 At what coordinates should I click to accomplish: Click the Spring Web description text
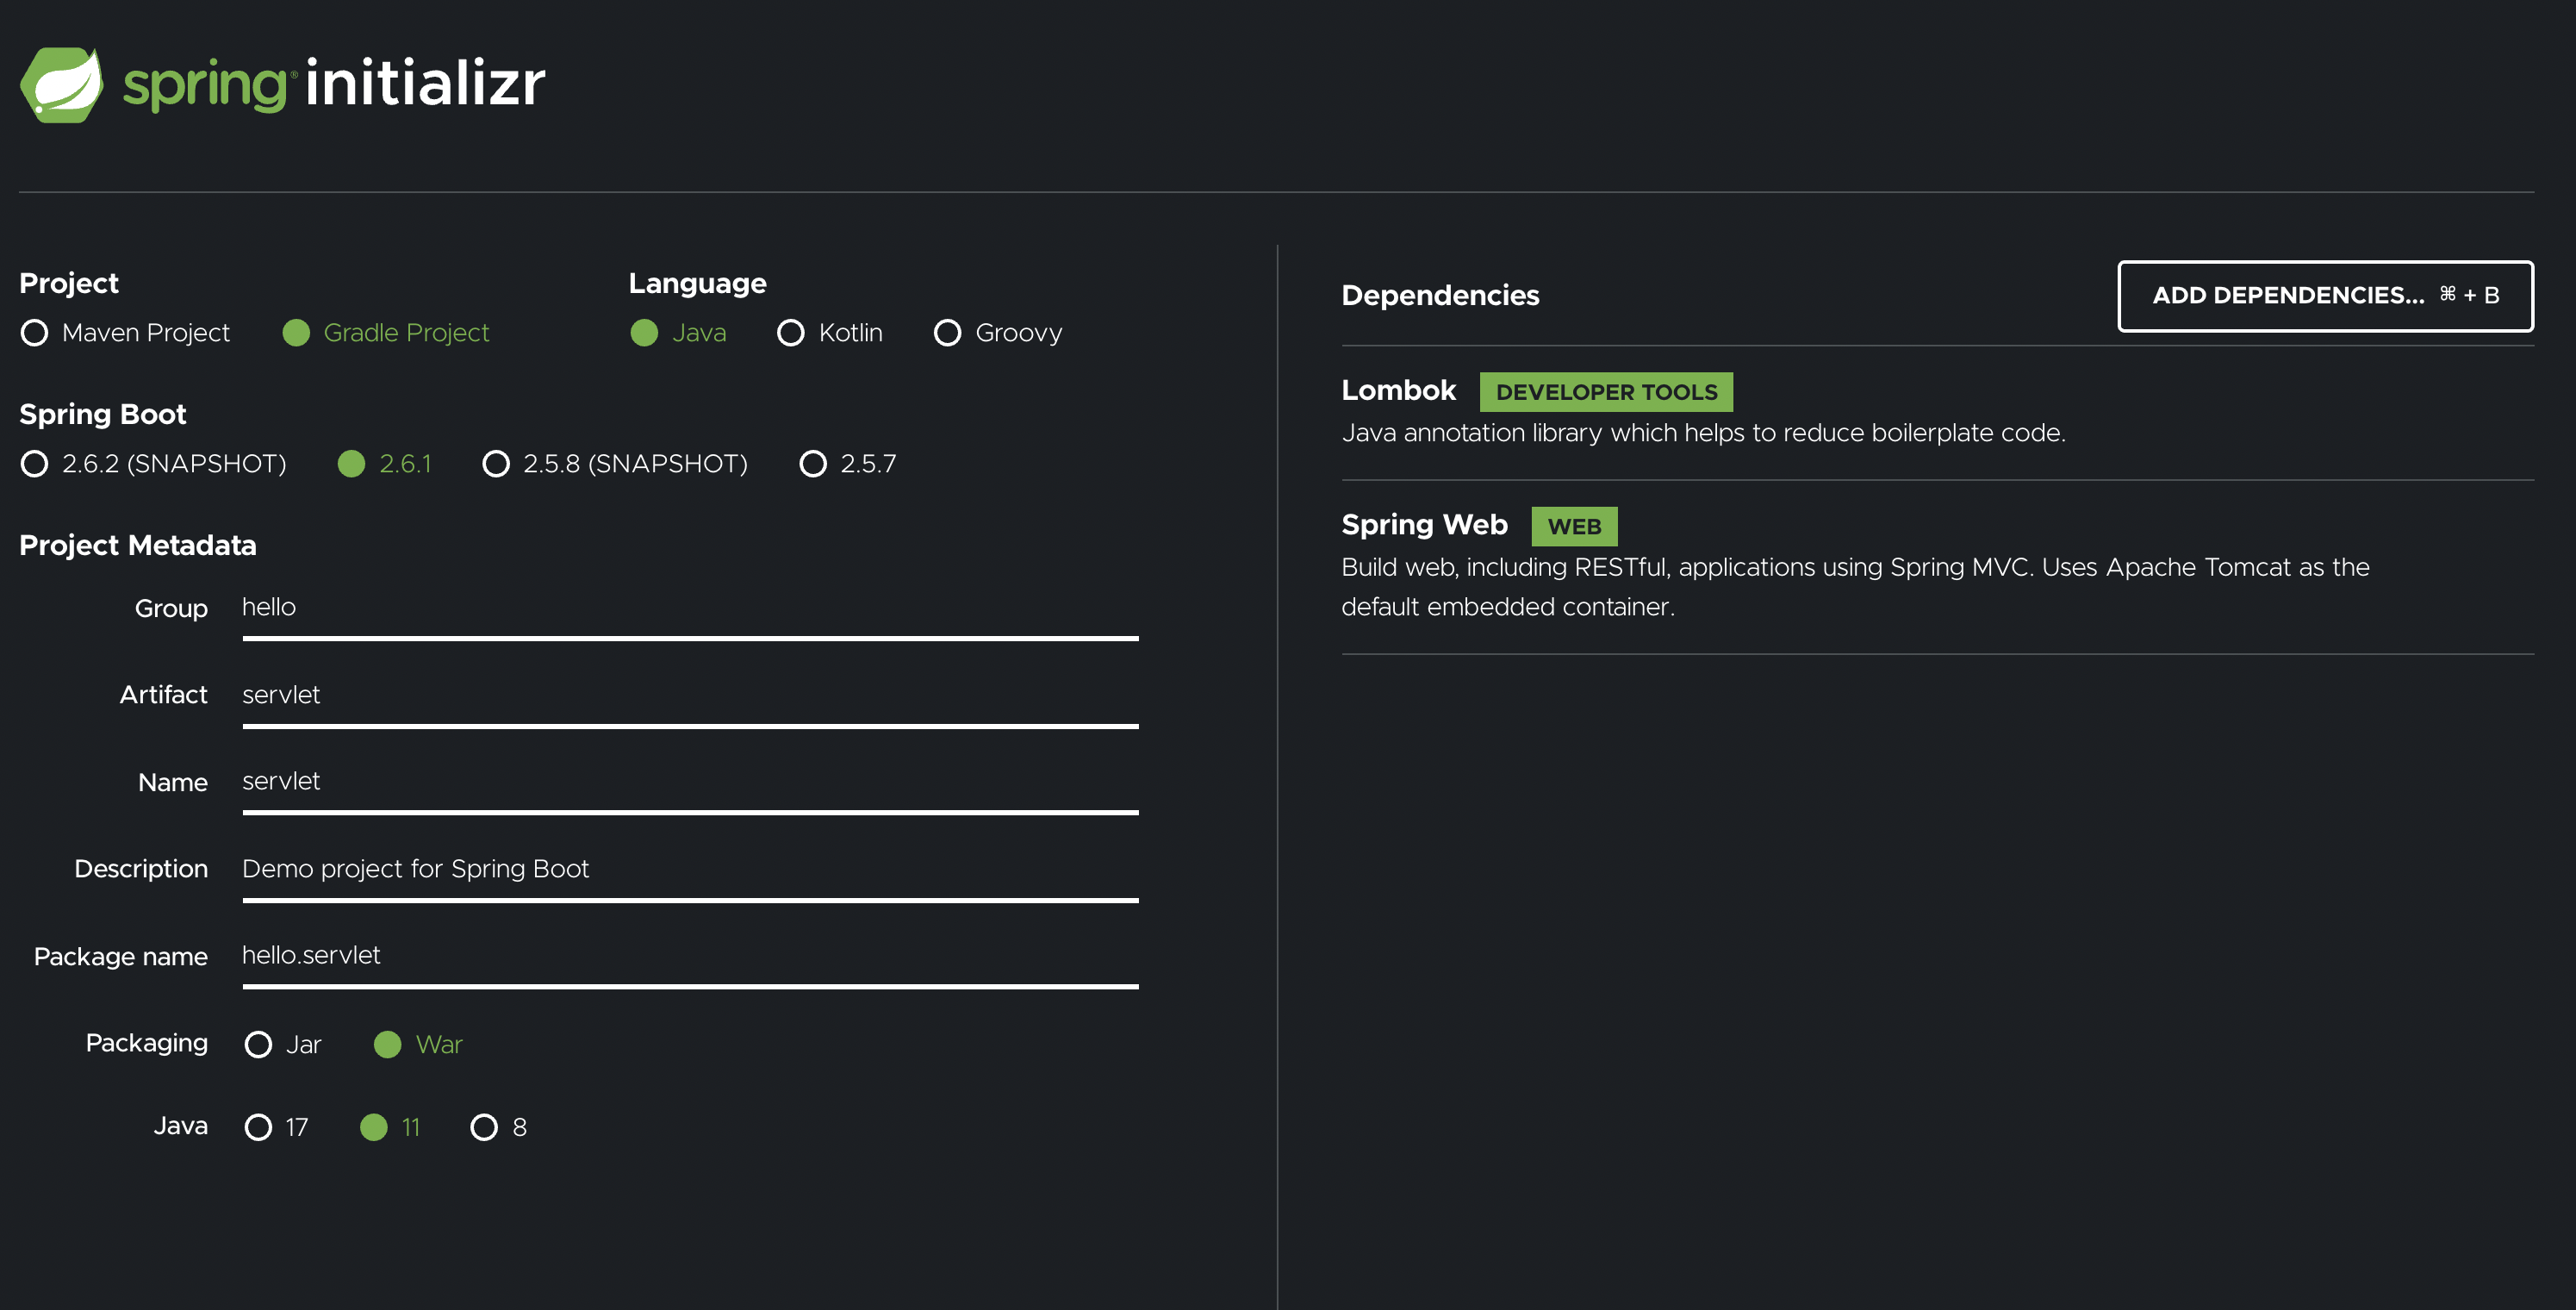(1855, 587)
